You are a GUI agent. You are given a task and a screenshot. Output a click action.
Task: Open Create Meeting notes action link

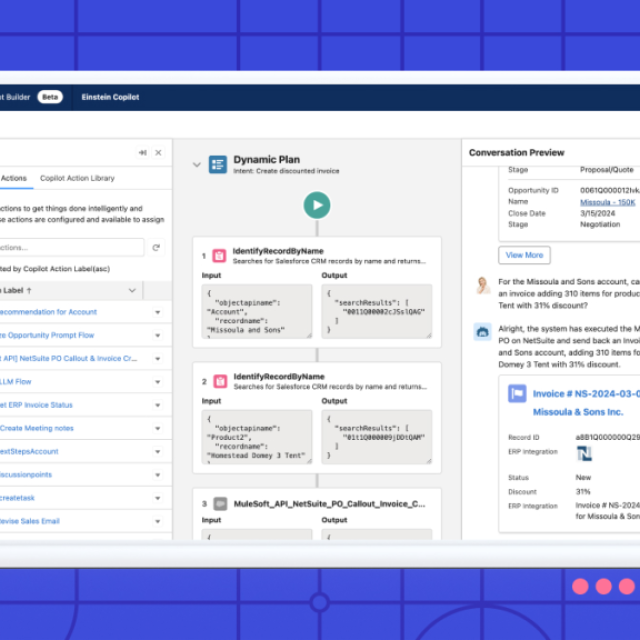37,428
